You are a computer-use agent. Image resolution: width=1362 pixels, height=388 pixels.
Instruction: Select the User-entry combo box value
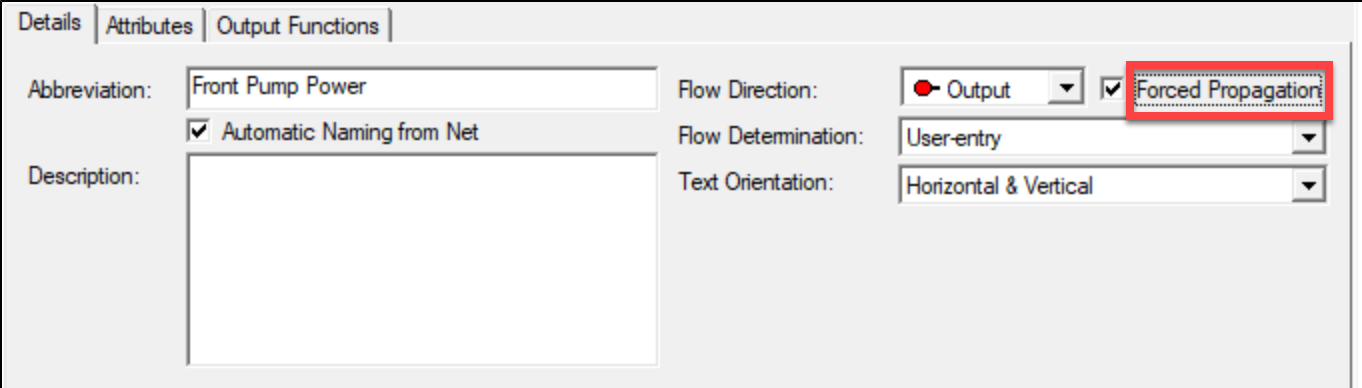[1096, 138]
